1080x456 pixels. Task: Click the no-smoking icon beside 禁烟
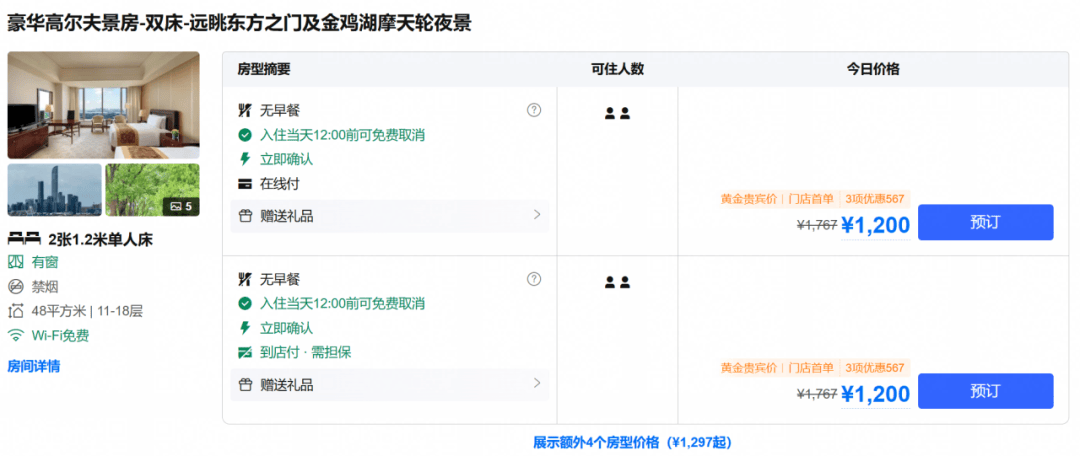coord(15,287)
